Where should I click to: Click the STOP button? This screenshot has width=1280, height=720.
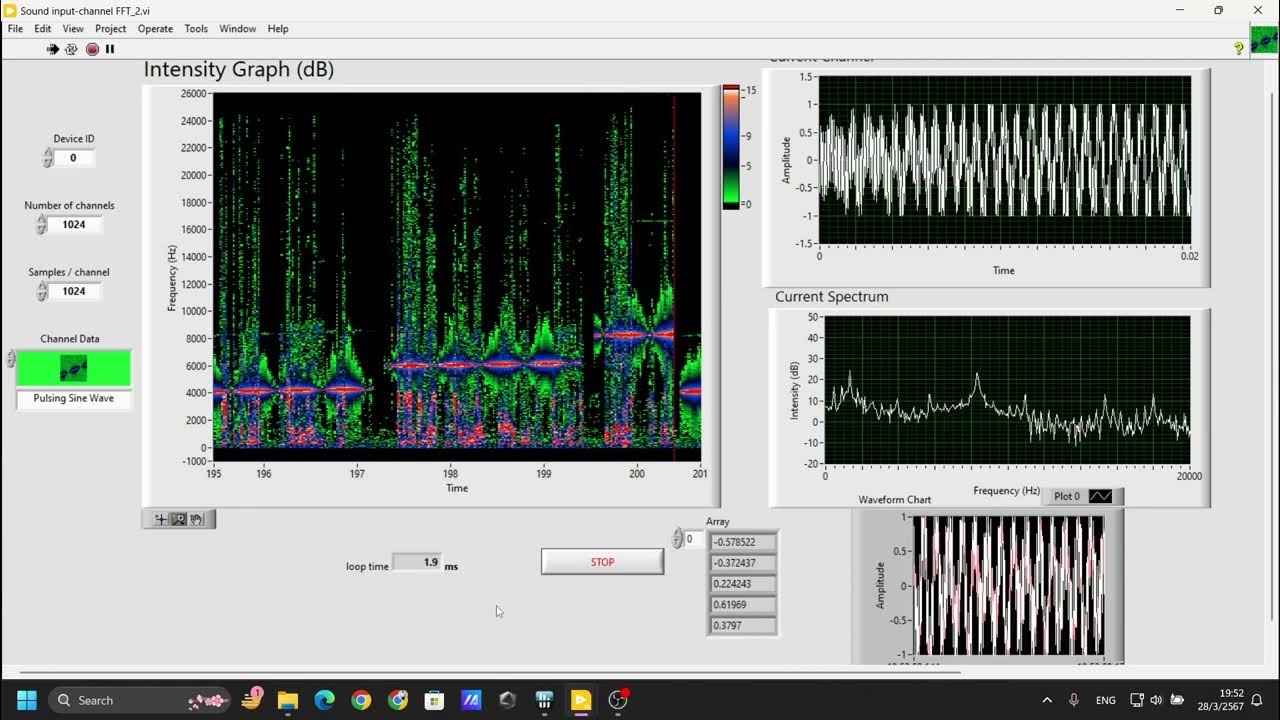pyautogui.click(x=602, y=562)
